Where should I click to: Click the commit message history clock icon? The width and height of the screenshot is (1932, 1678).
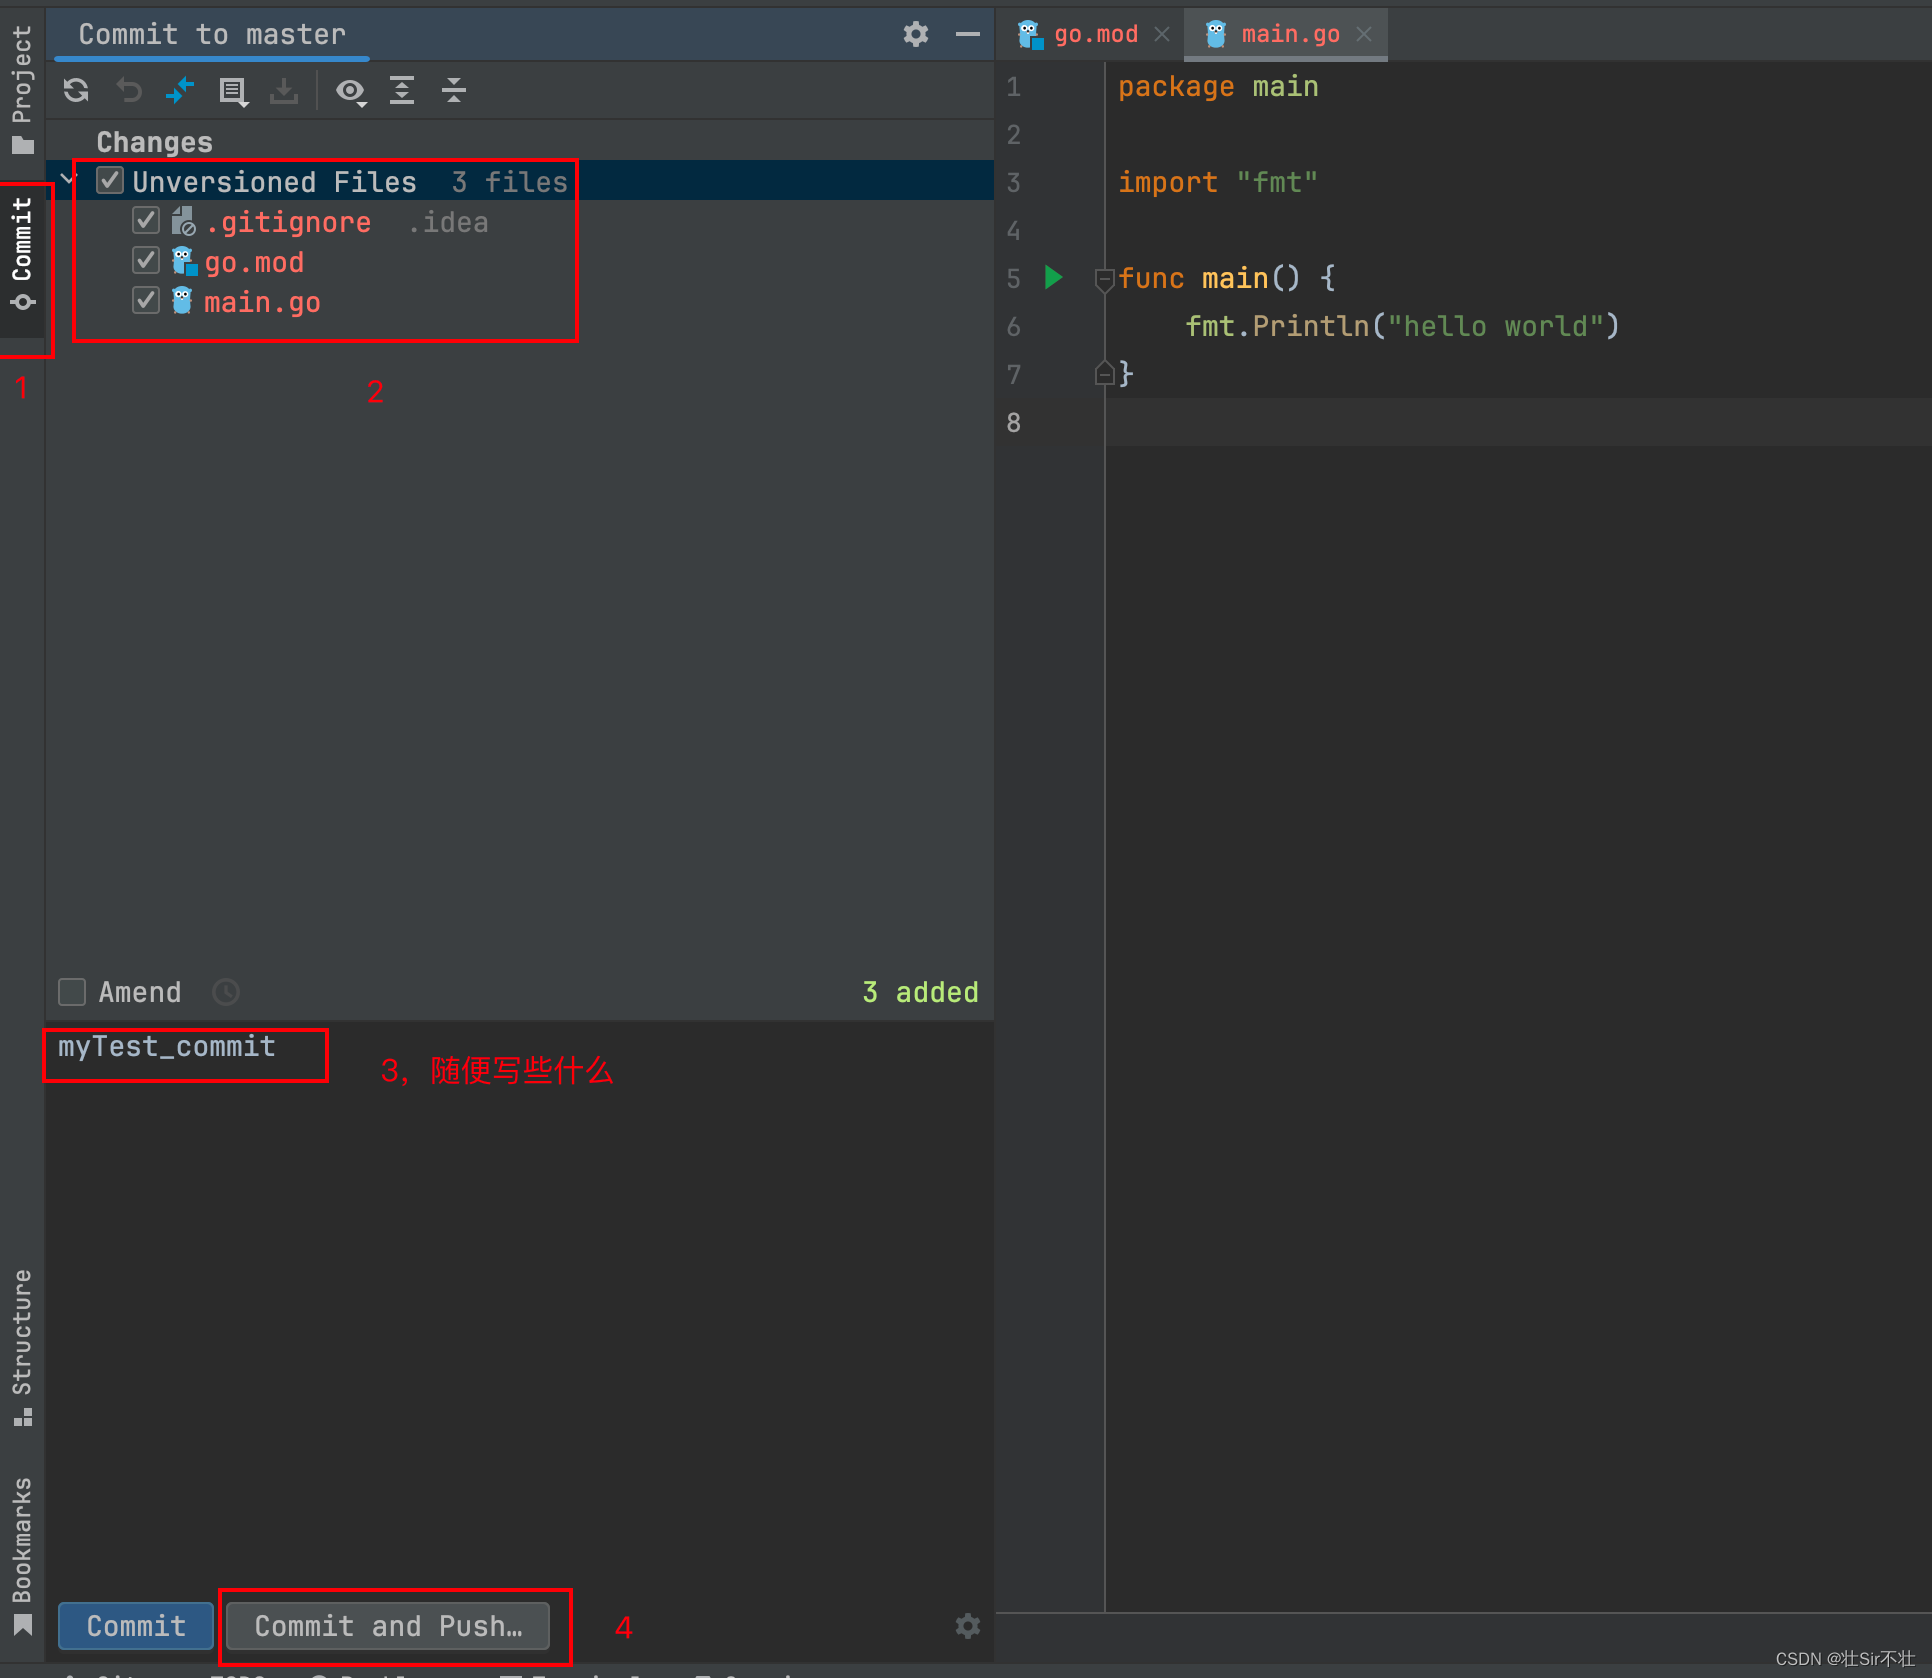pyautogui.click(x=226, y=992)
